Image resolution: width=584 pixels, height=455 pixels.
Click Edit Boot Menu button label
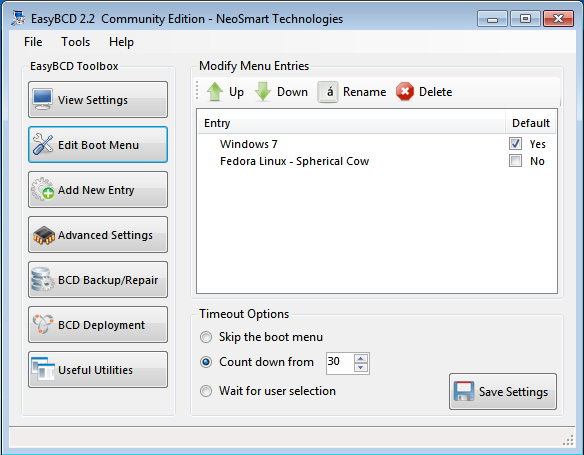pyautogui.click(x=98, y=145)
